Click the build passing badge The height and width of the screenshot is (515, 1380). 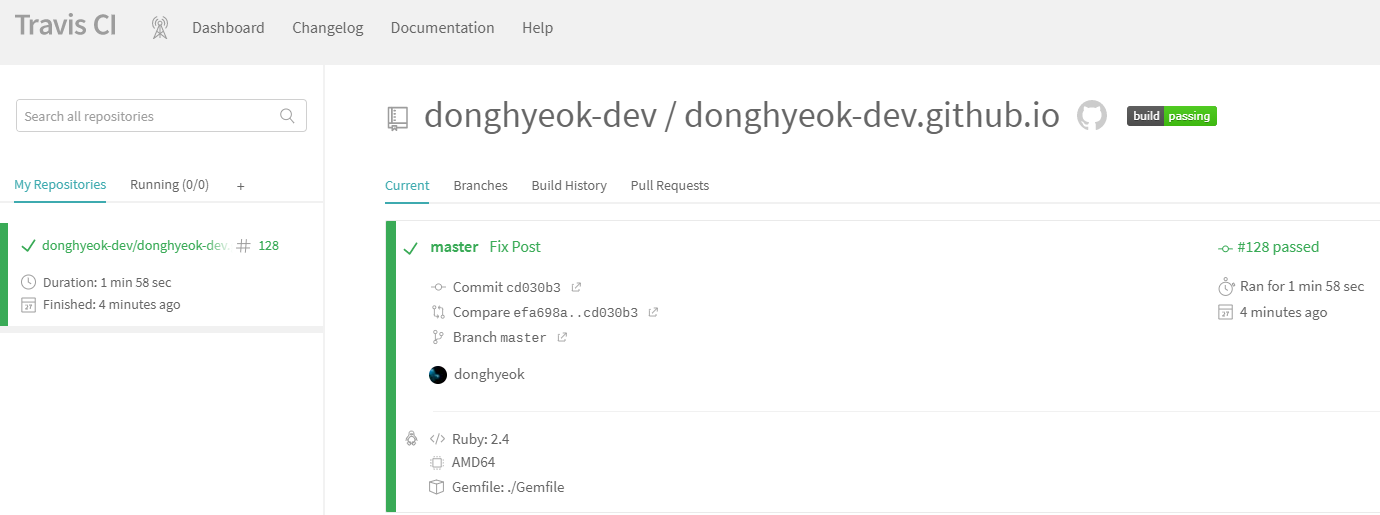coord(1172,116)
